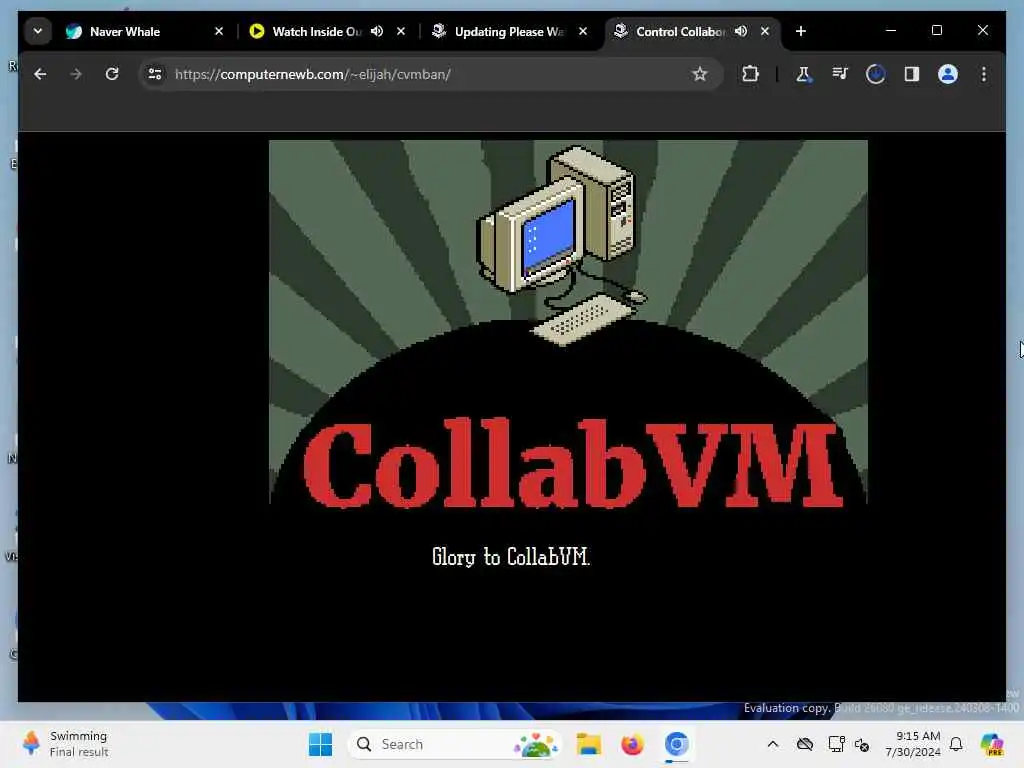
Task: Open the tab search dropdown arrow
Action: click(x=38, y=31)
